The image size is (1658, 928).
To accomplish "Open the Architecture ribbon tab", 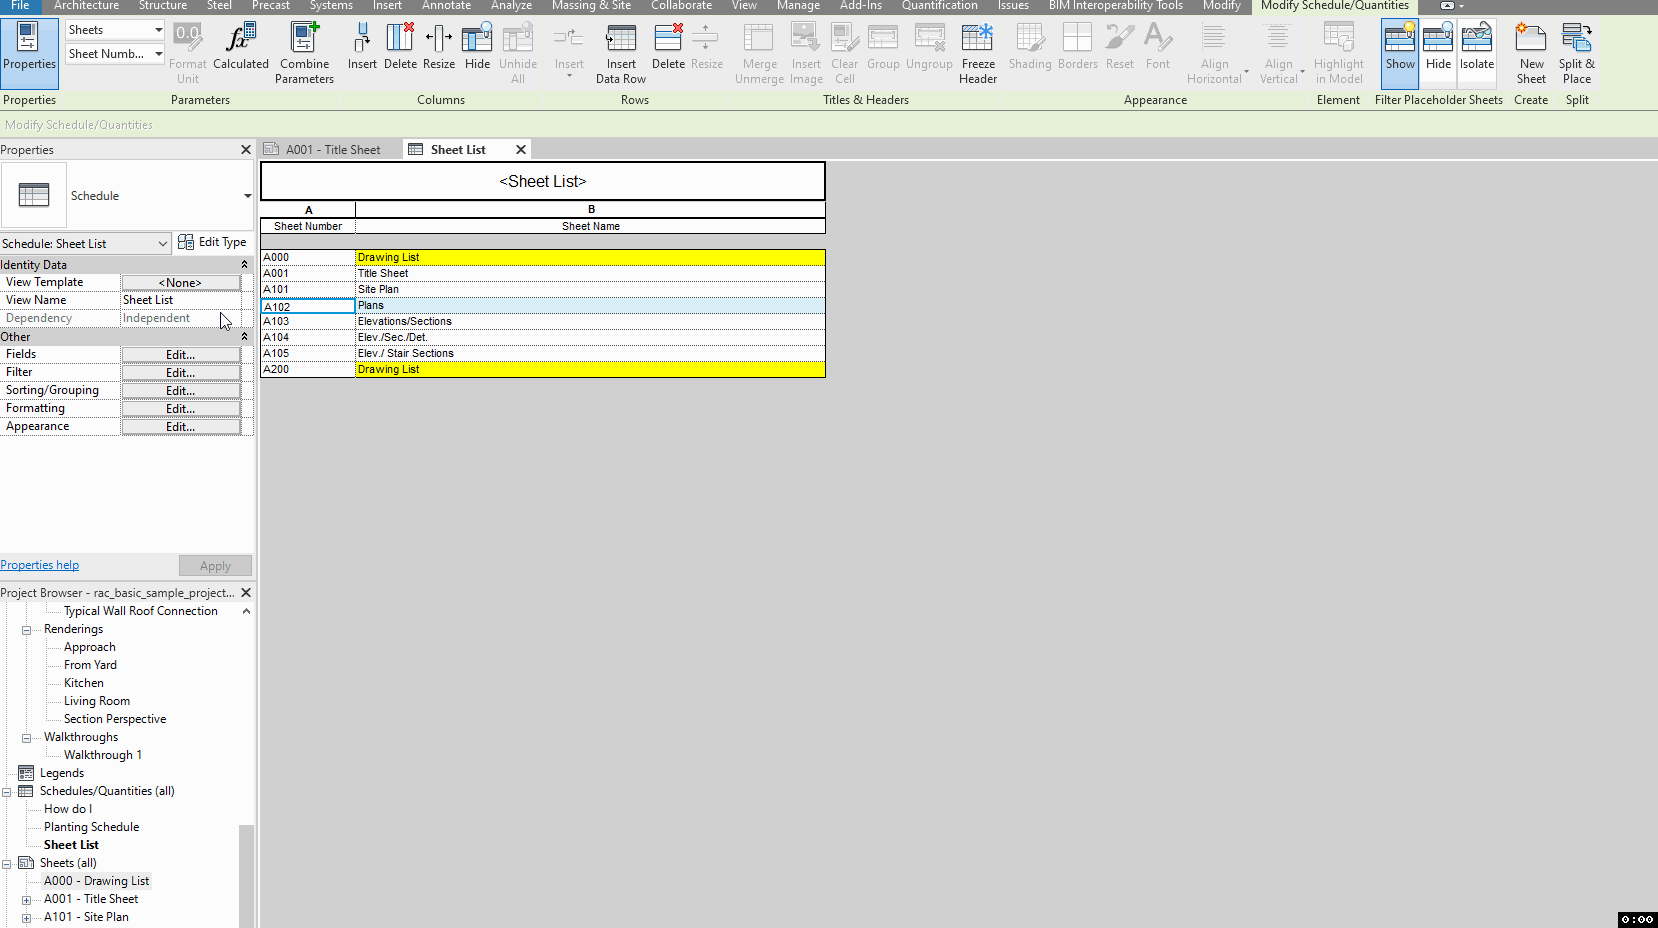I will tap(86, 6).
